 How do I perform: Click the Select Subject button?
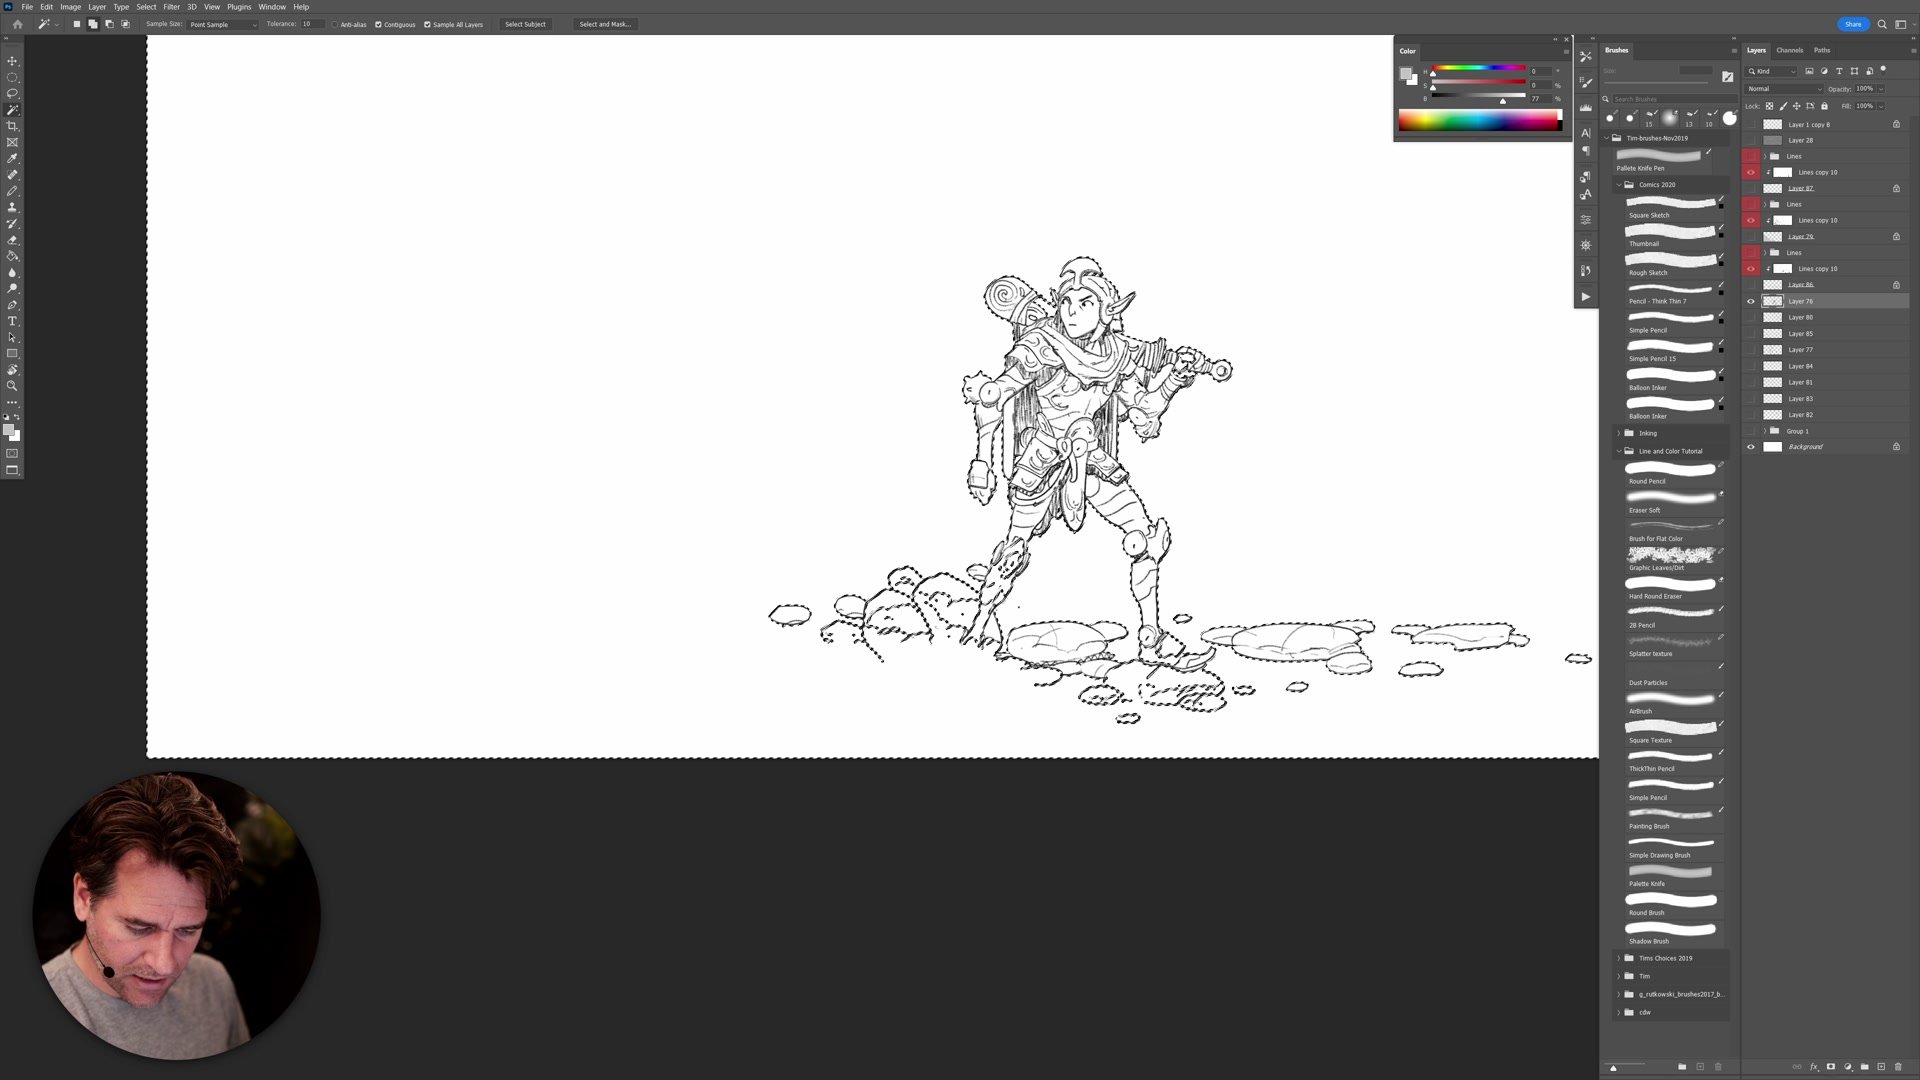(525, 24)
